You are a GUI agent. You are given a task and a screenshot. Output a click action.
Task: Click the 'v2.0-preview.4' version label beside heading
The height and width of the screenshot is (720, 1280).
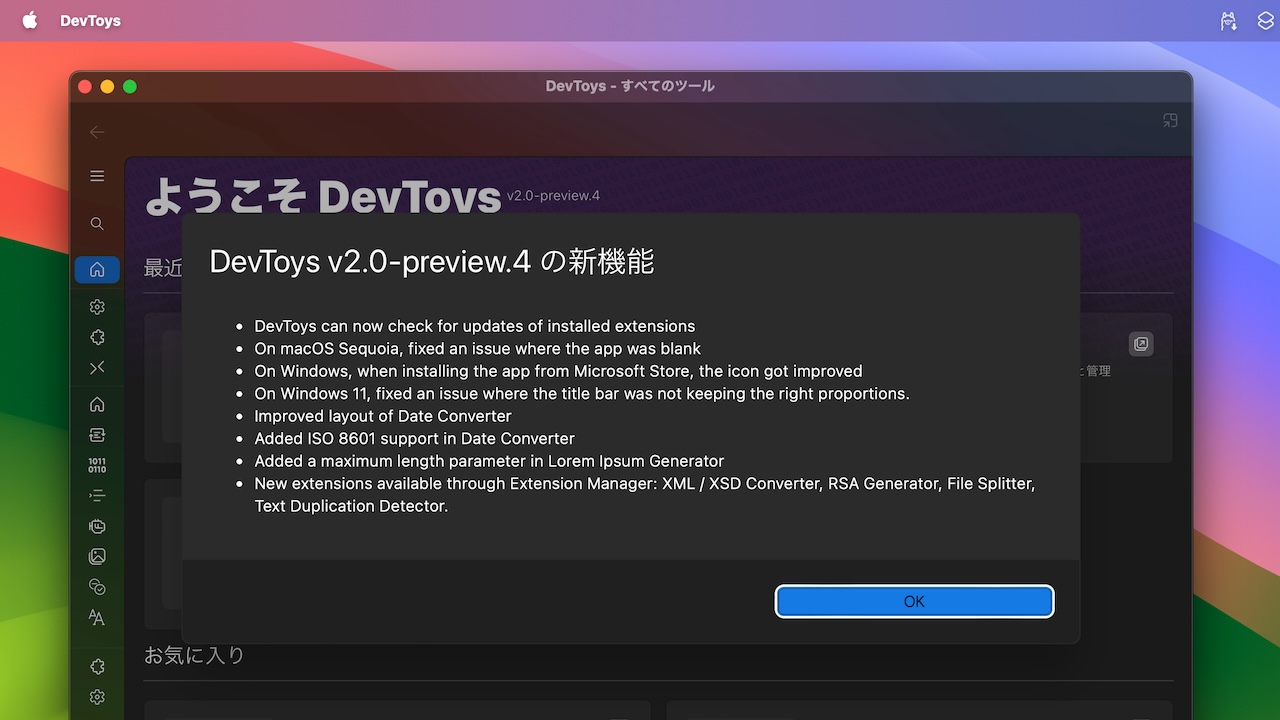553,196
